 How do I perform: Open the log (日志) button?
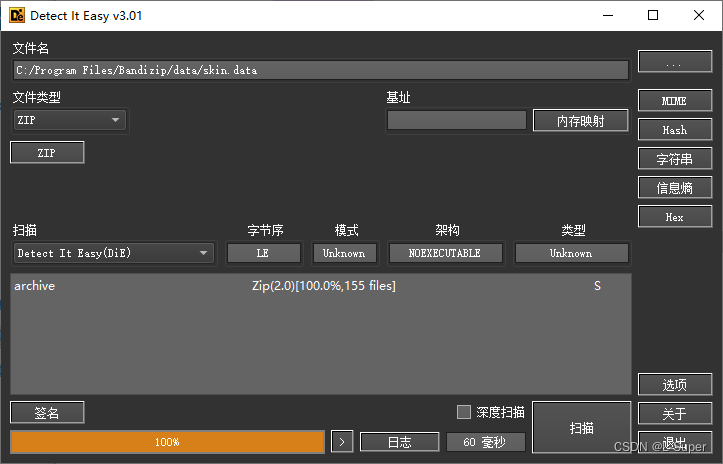point(400,442)
